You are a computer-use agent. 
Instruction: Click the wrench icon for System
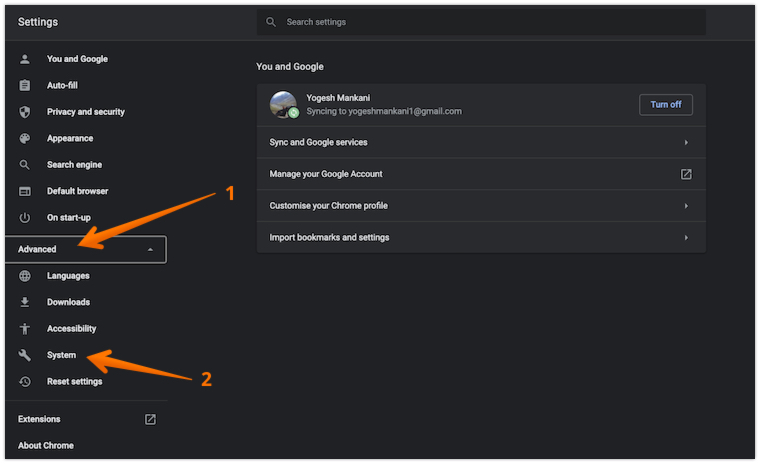(25, 355)
